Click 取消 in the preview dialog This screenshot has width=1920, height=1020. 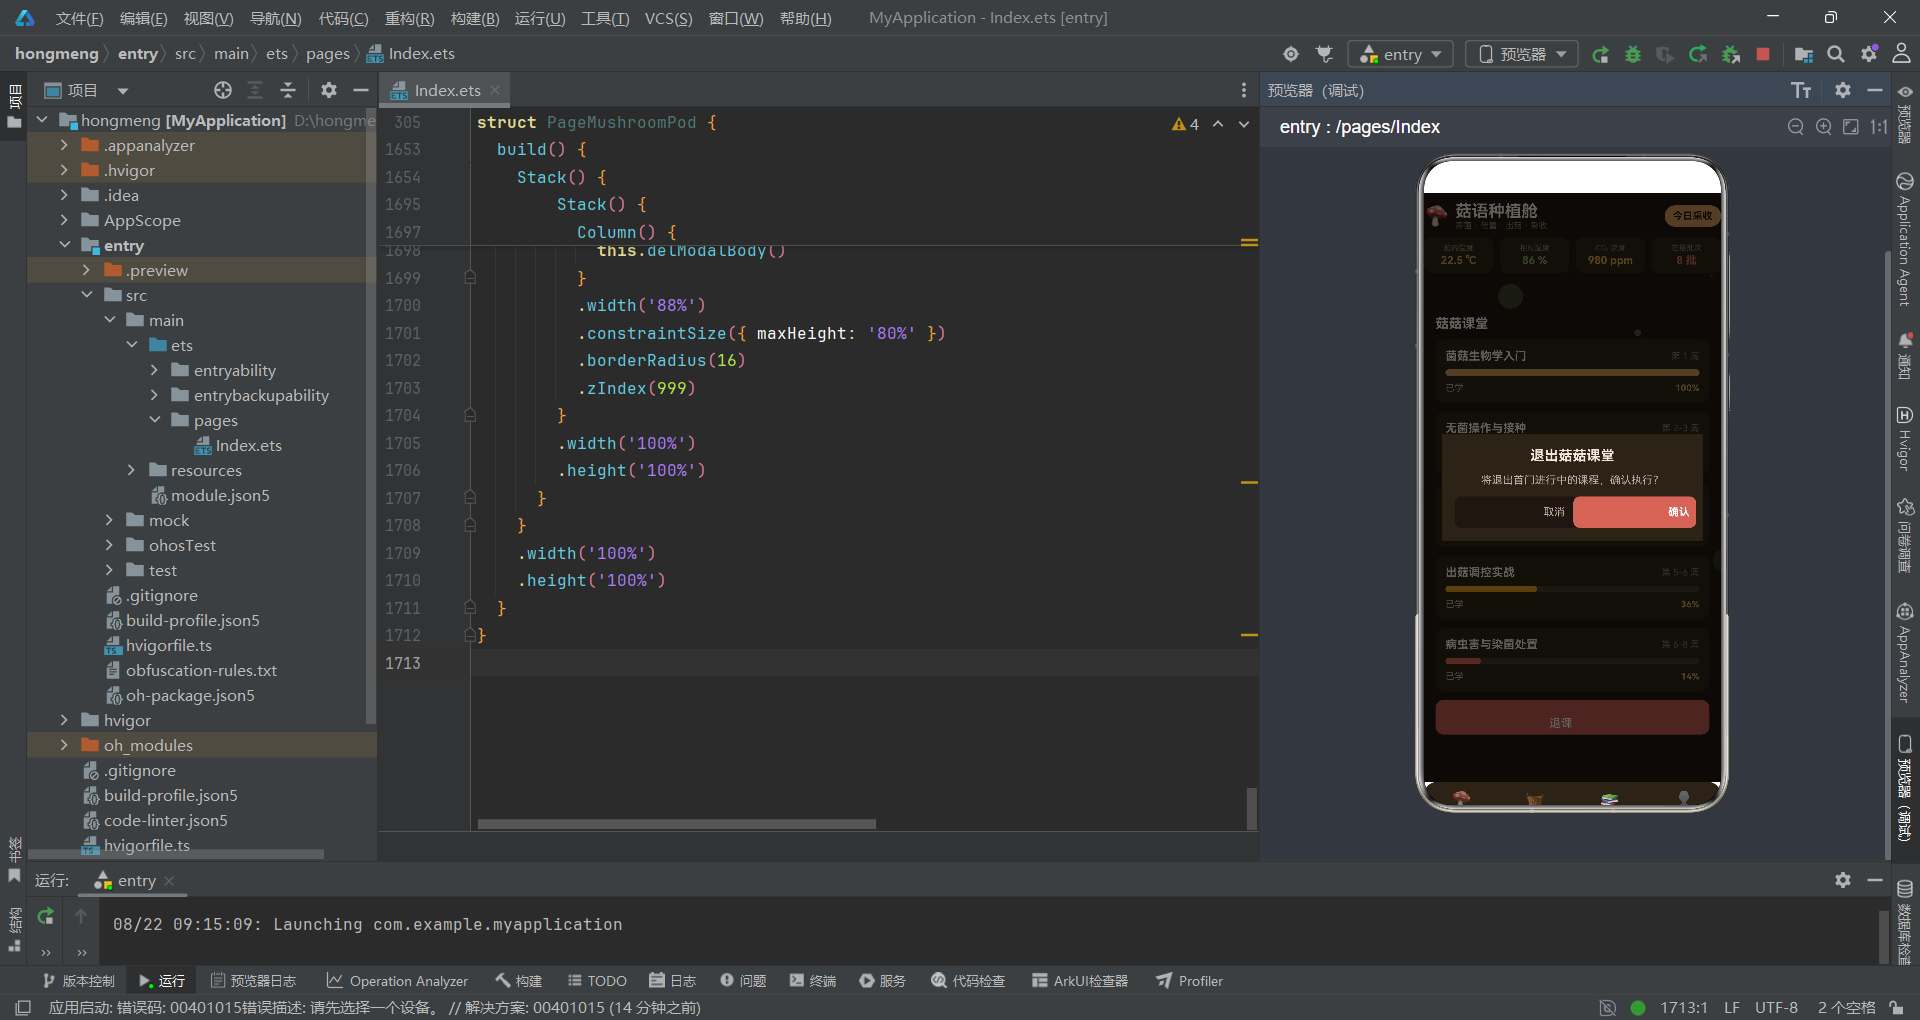coord(1514,512)
